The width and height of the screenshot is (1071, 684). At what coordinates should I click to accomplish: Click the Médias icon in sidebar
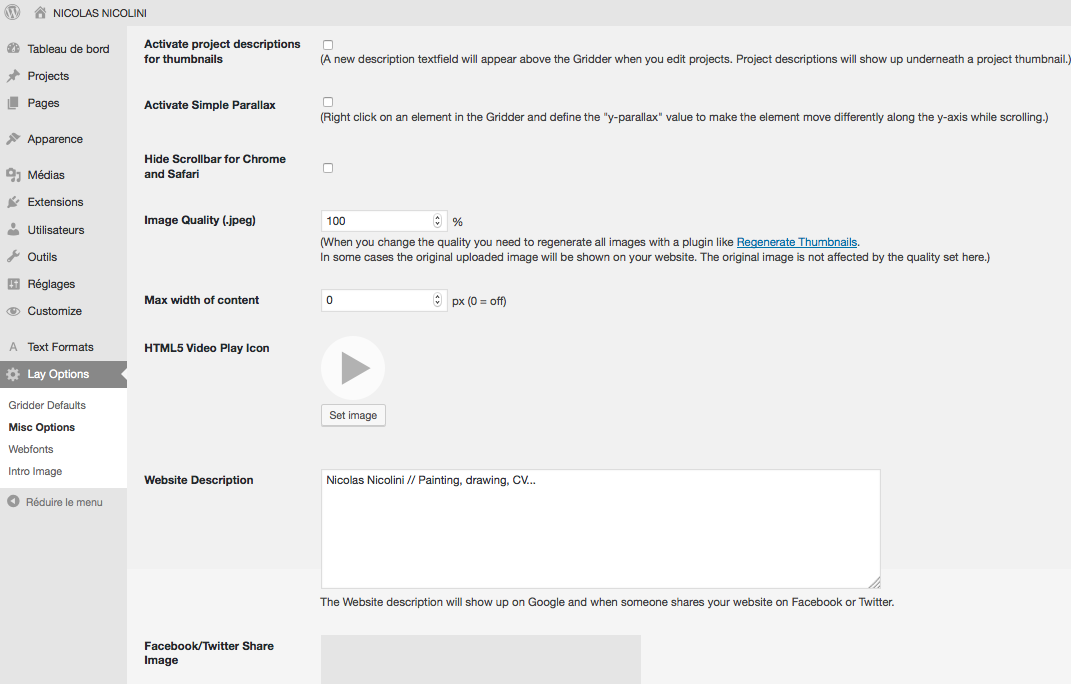pos(13,175)
